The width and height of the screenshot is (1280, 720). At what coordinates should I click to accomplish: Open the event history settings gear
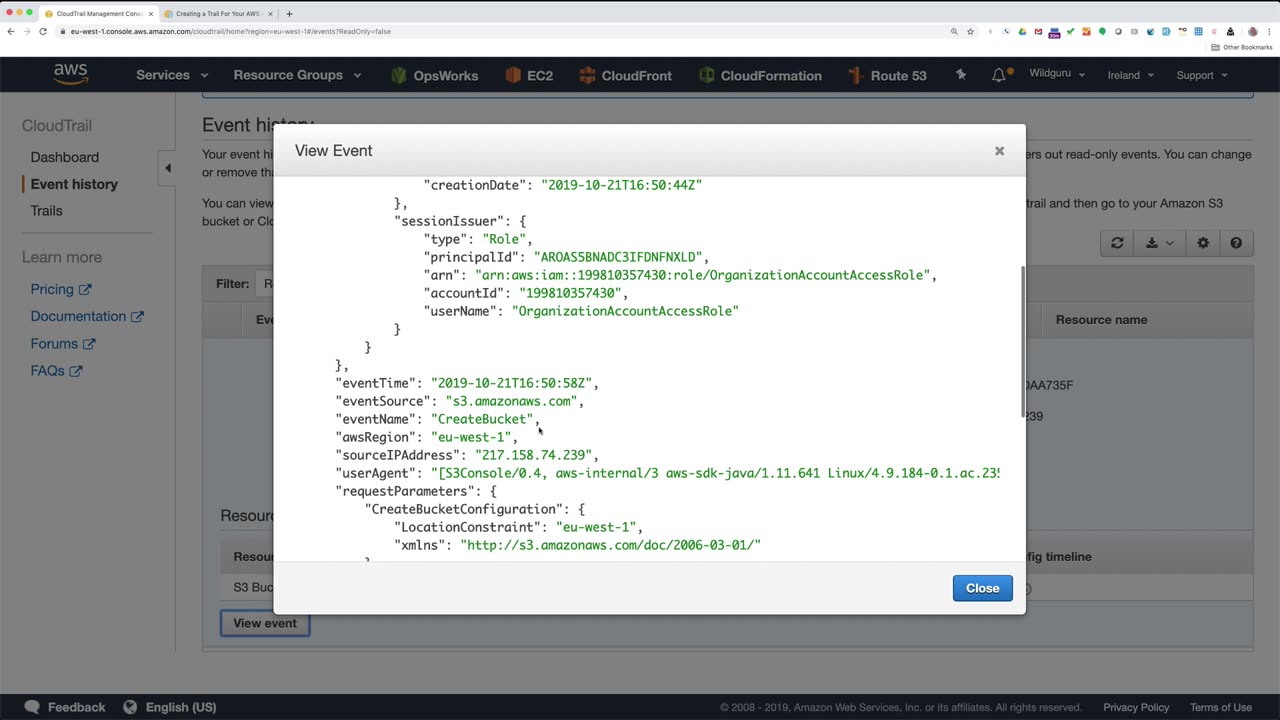[1203, 243]
